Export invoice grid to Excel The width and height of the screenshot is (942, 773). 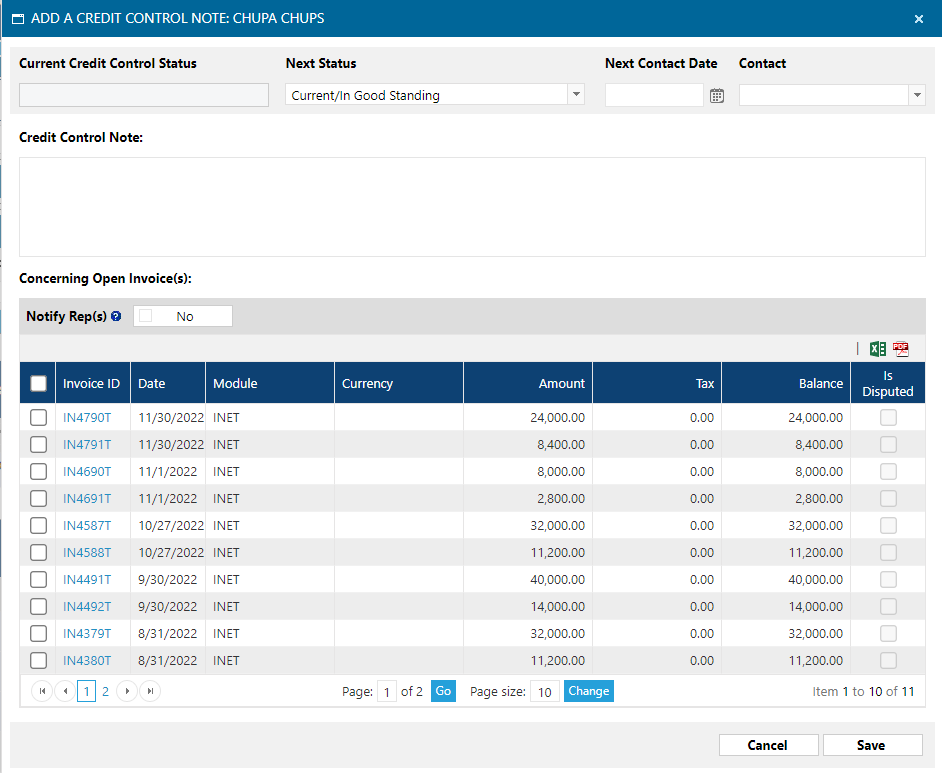[877, 349]
